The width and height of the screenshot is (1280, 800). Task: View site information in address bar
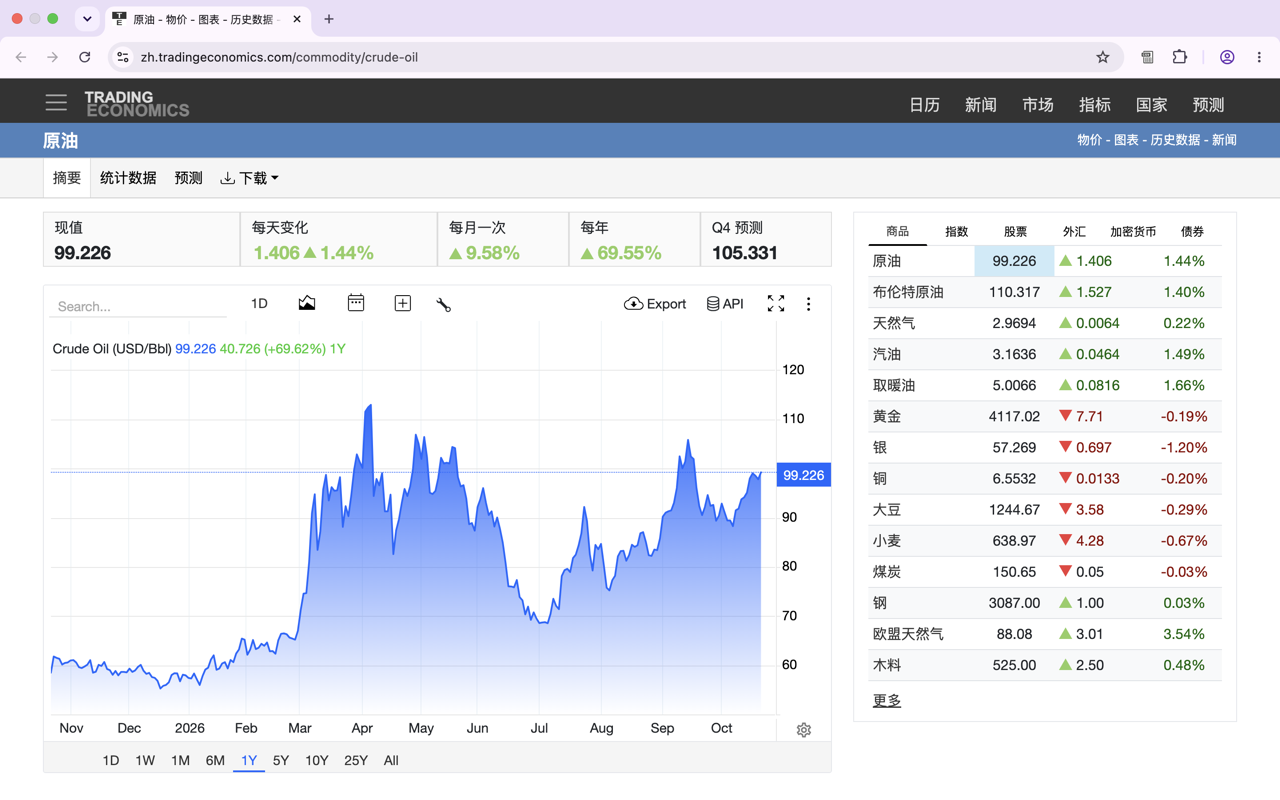(x=123, y=57)
